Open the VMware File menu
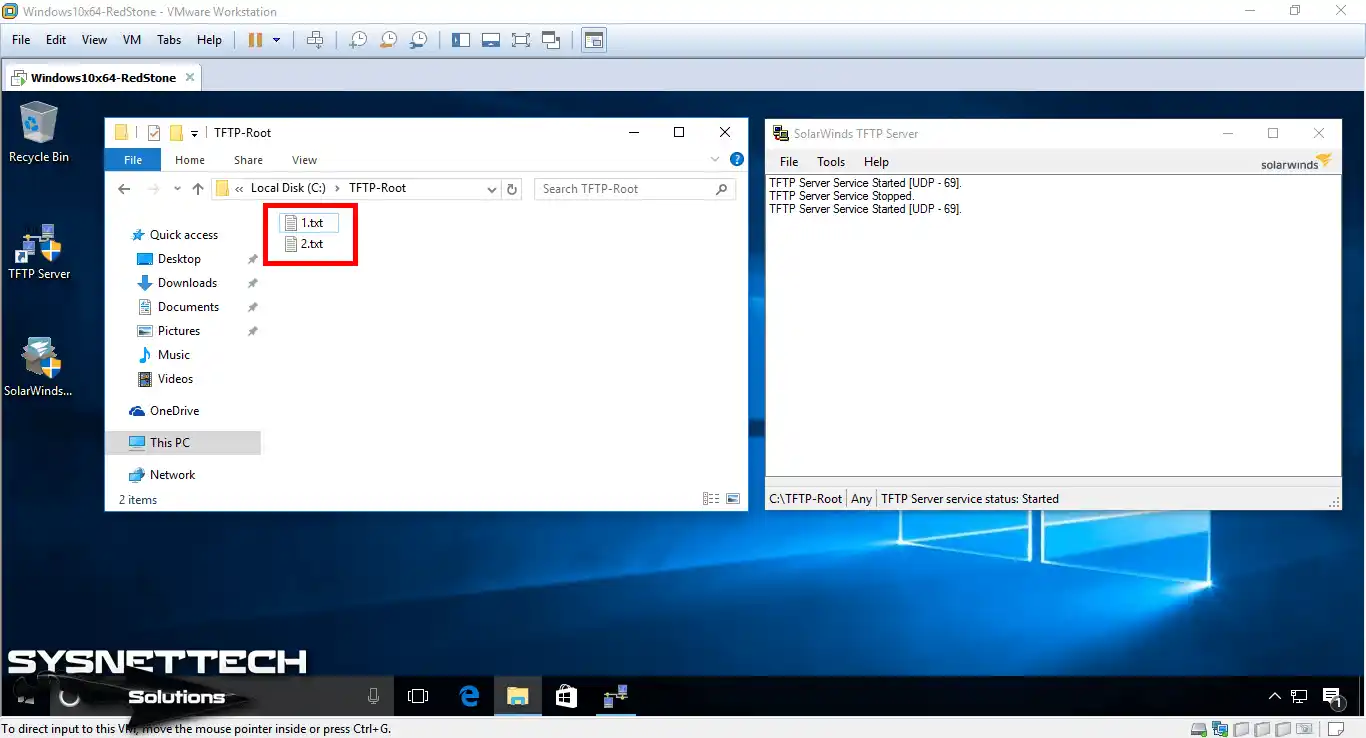 tap(21, 40)
